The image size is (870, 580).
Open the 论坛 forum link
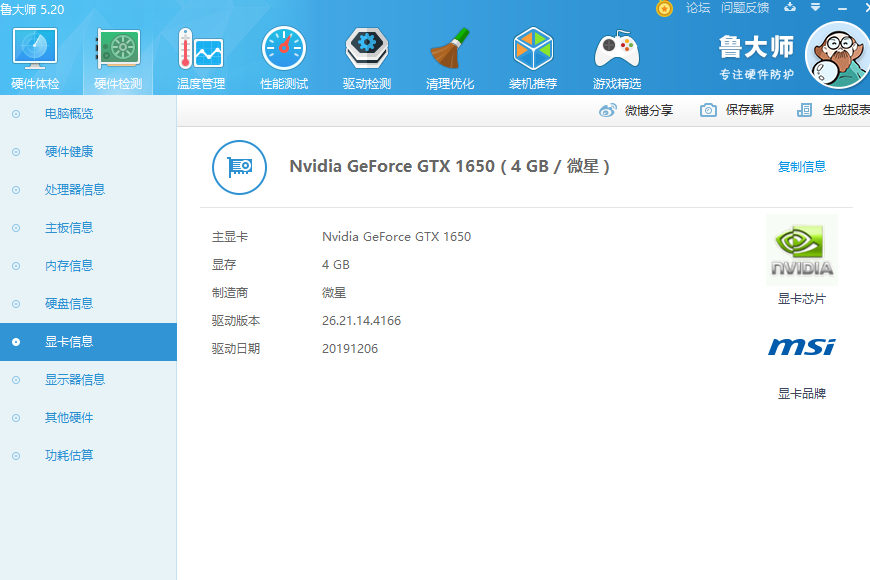pos(698,8)
